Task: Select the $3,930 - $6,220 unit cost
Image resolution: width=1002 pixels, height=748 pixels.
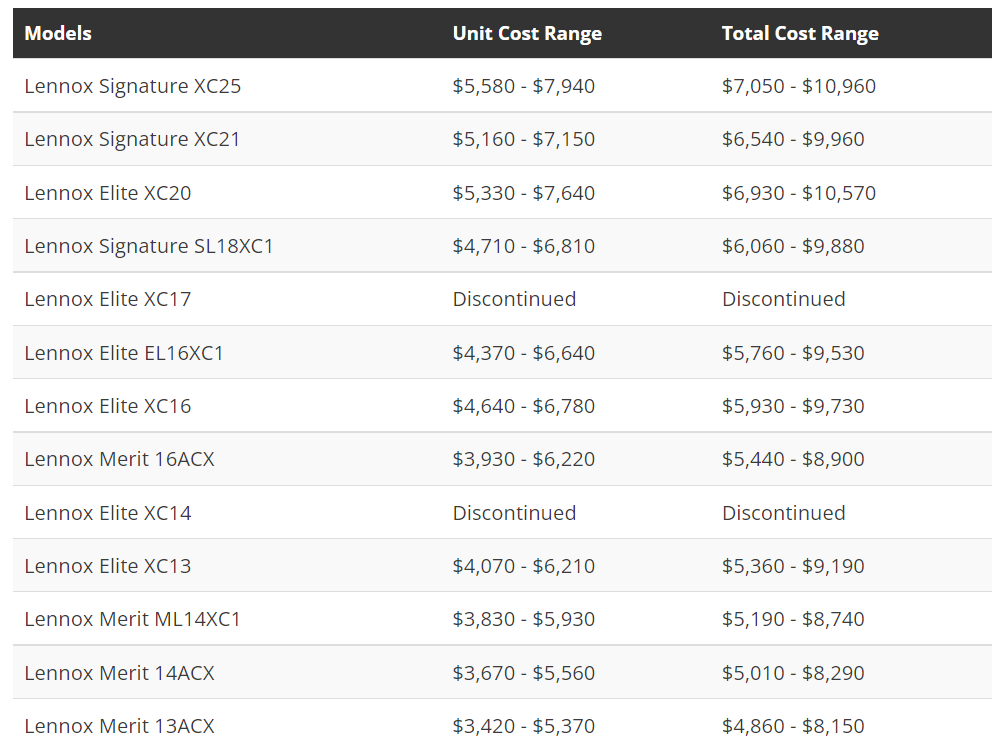Action: (x=523, y=459)
